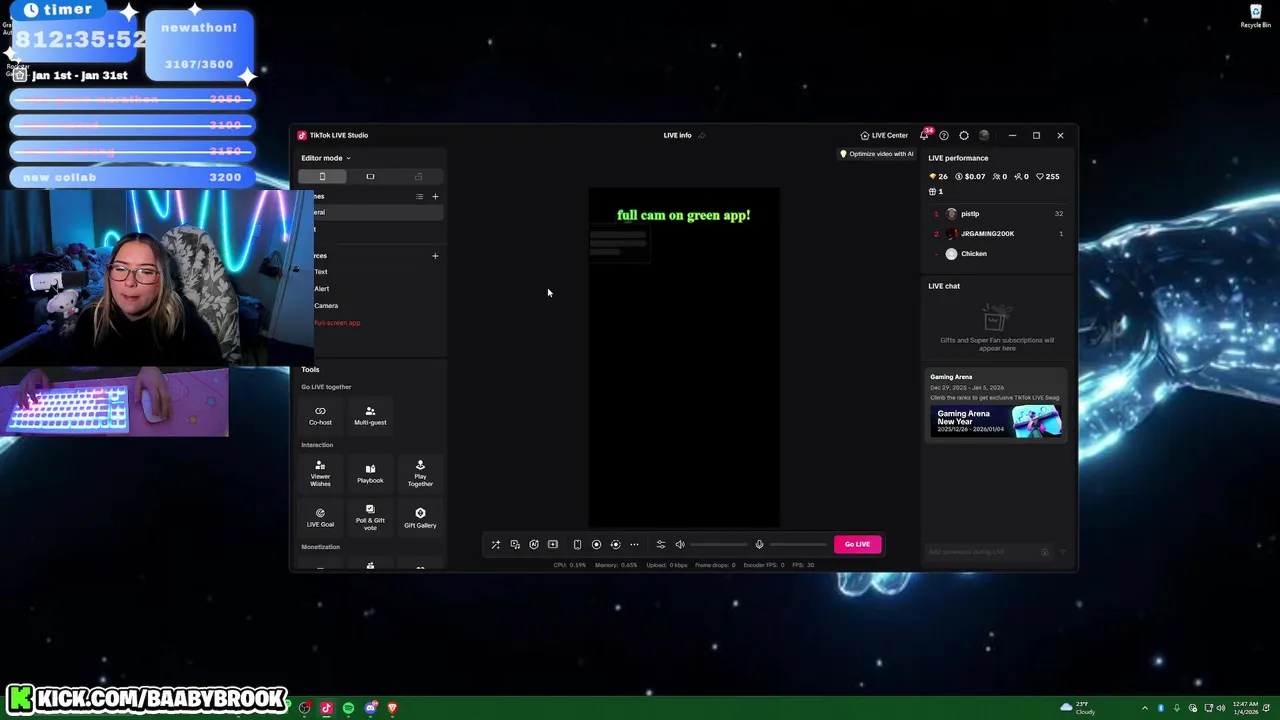Click the 255 likes count

pyautogui.click(x=1048, y=177)
